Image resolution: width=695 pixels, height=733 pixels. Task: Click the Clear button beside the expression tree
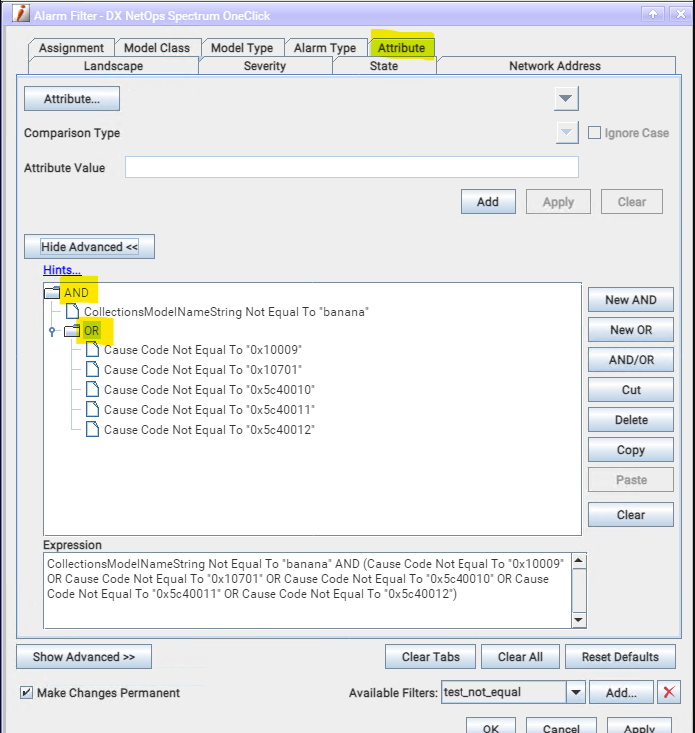point(631,515)
